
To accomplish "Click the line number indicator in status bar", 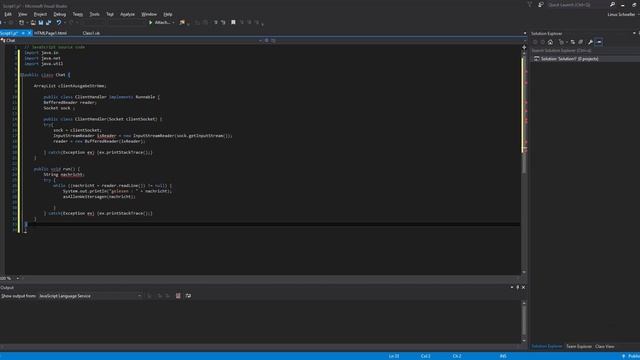I will click(394, 356).
